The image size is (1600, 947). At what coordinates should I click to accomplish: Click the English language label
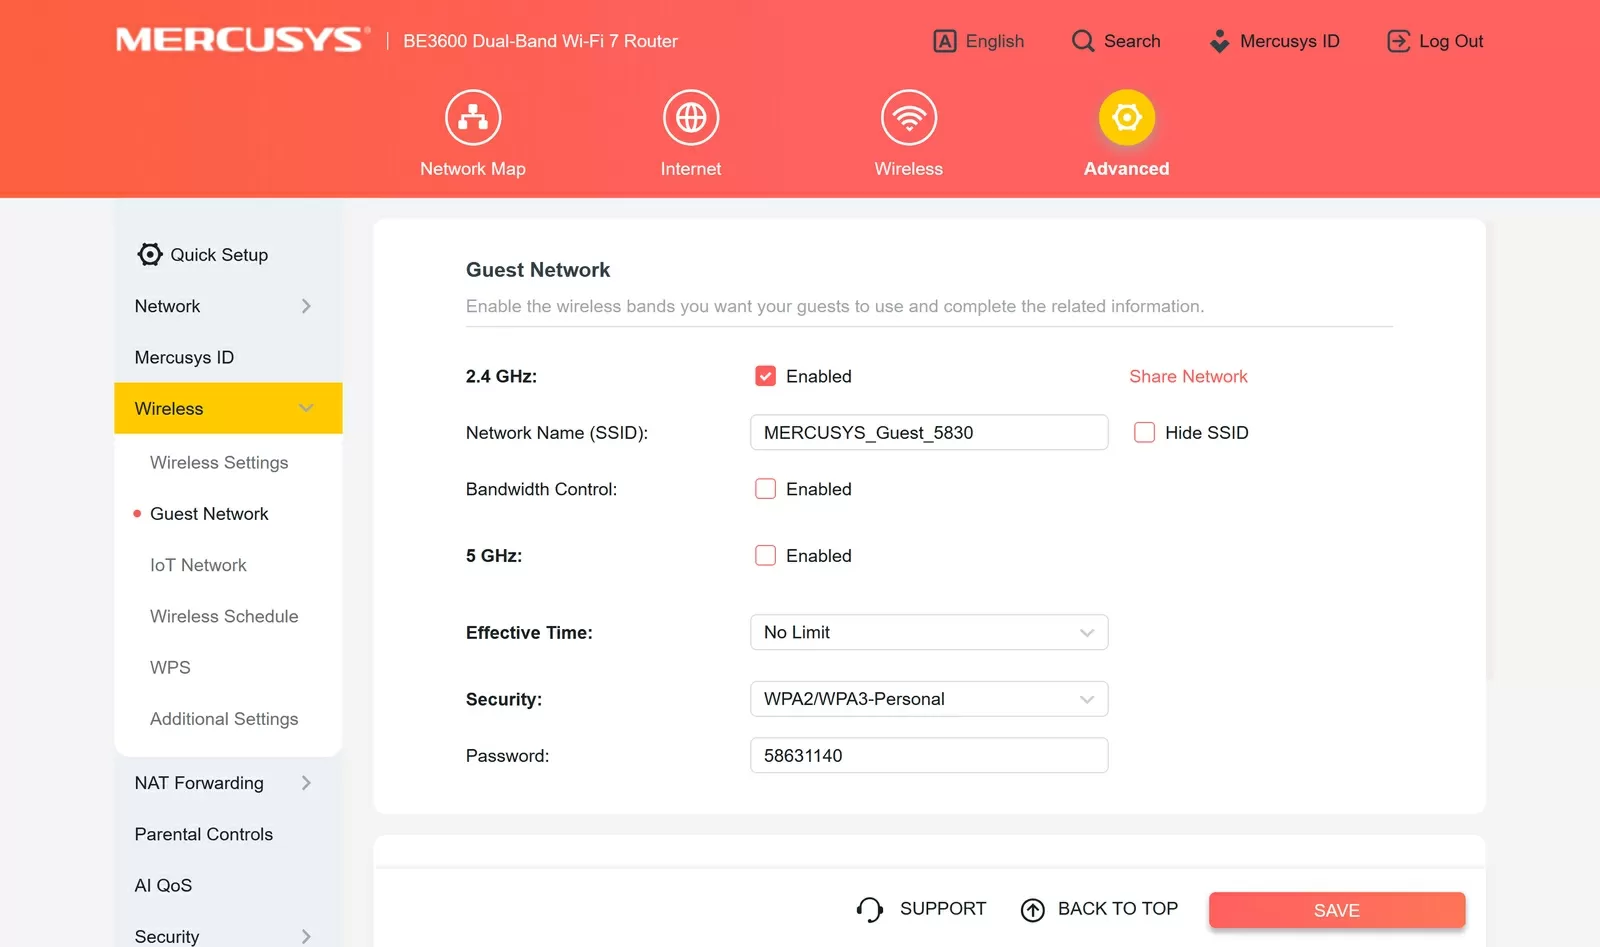pyautogui.click(x=995, y=41)
